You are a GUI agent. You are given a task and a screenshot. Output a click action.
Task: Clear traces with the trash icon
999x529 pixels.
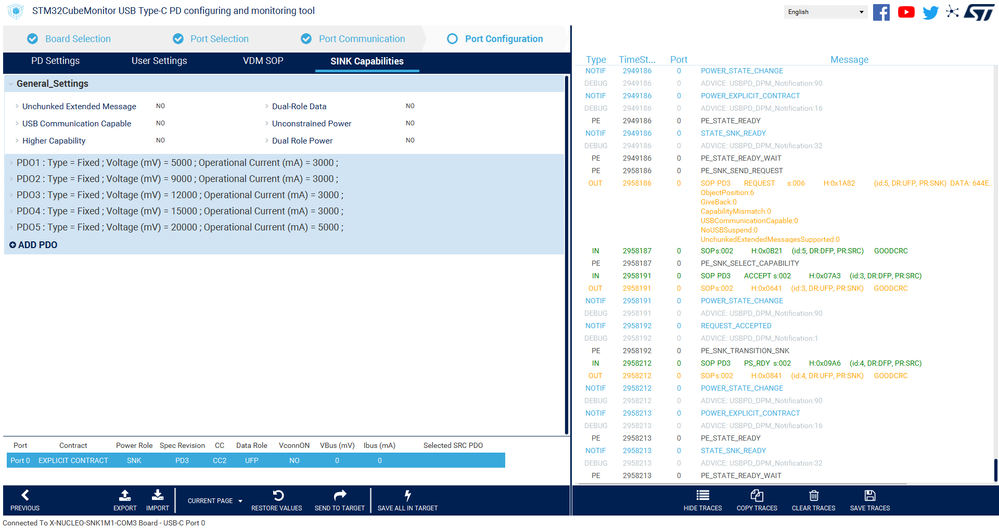pyautogui.click(x=814, y=500)
